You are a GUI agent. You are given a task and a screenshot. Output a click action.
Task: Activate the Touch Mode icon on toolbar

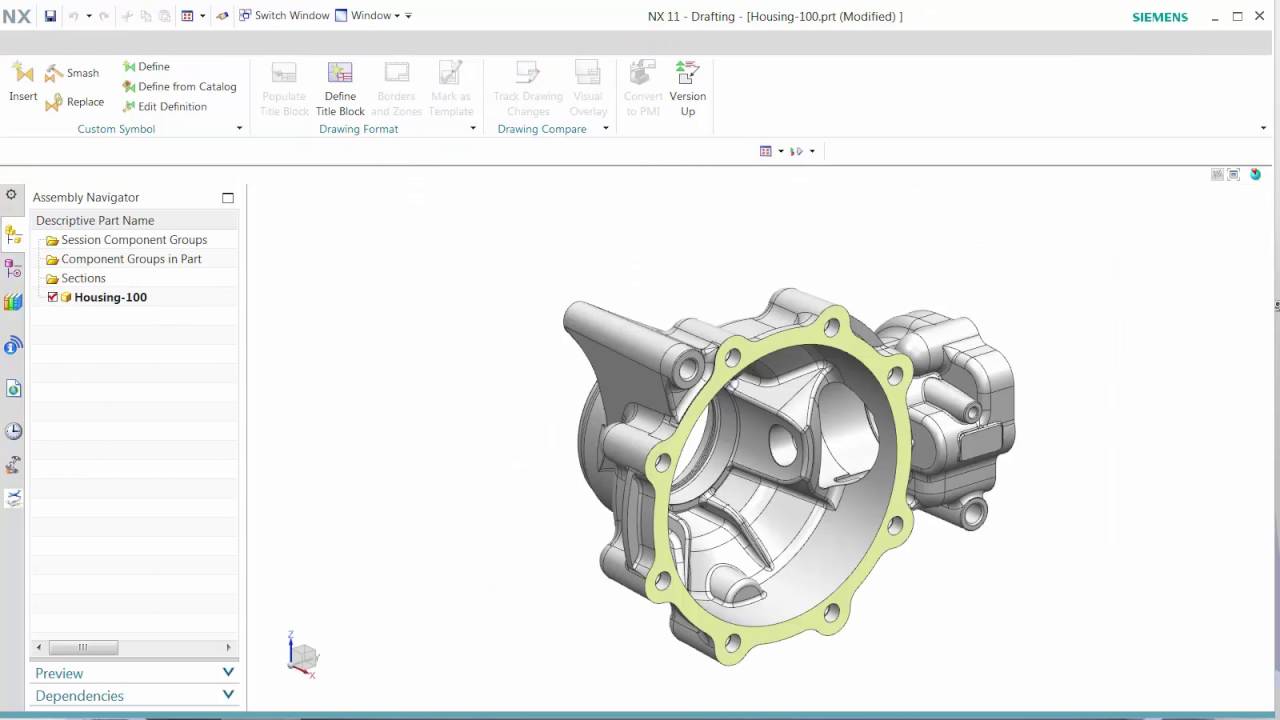[x=222, y=15]
